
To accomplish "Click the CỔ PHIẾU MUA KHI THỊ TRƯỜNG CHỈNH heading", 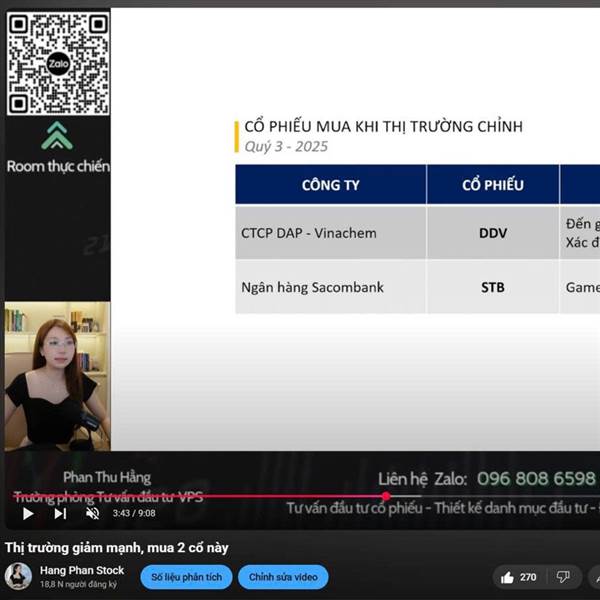I will [383, 126].
